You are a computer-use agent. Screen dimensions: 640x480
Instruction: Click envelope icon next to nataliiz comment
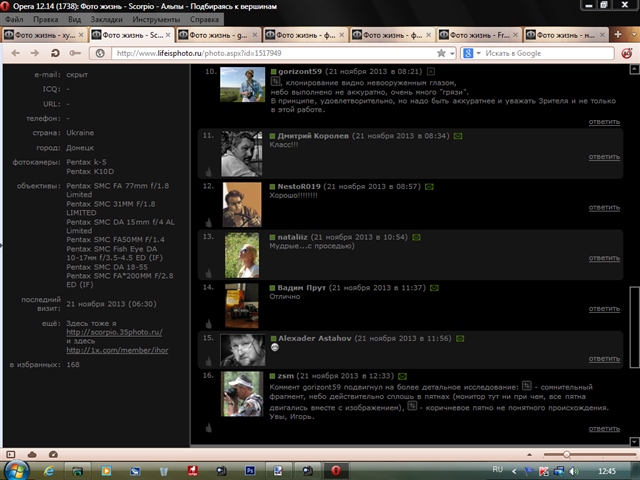coord(416,237)
